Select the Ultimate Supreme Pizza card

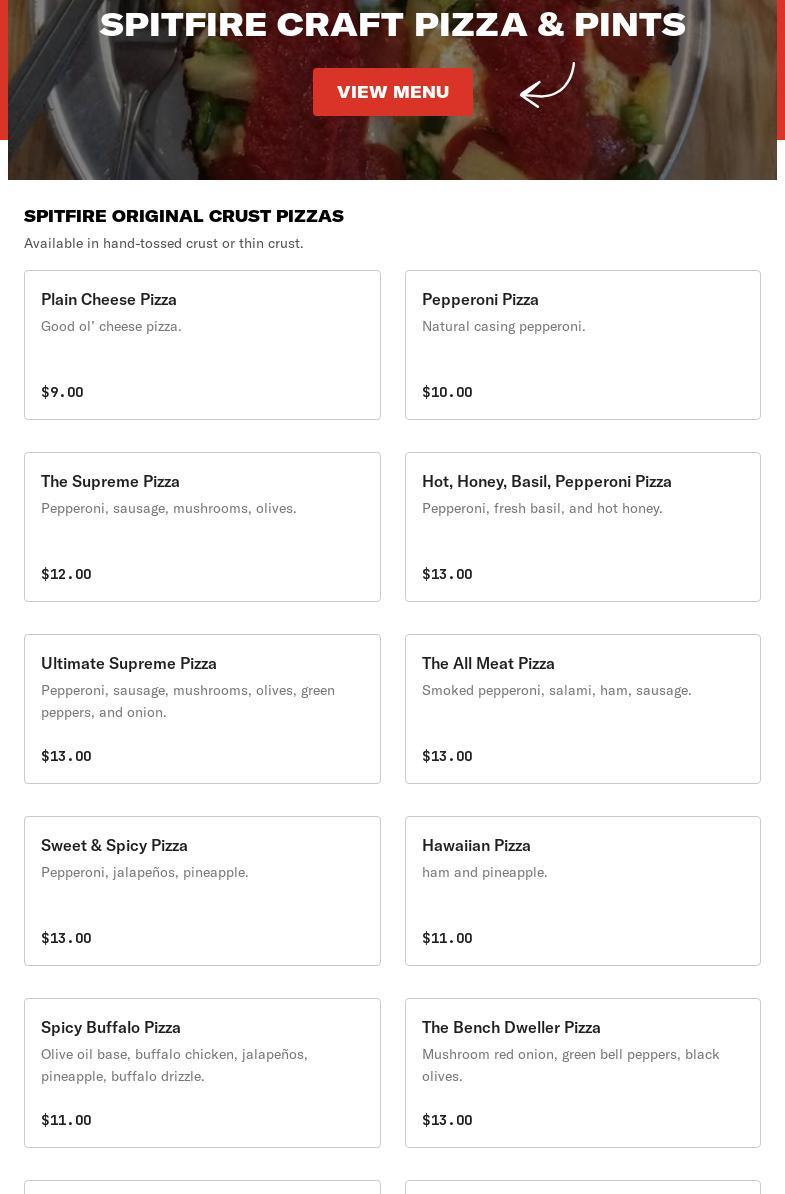click(202, 709)
